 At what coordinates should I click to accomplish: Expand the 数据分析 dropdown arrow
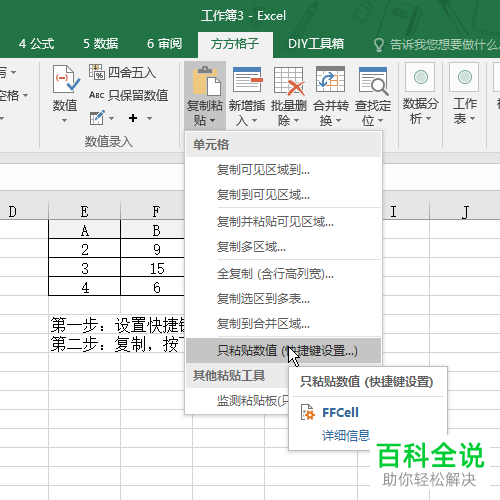coord(429,118)
